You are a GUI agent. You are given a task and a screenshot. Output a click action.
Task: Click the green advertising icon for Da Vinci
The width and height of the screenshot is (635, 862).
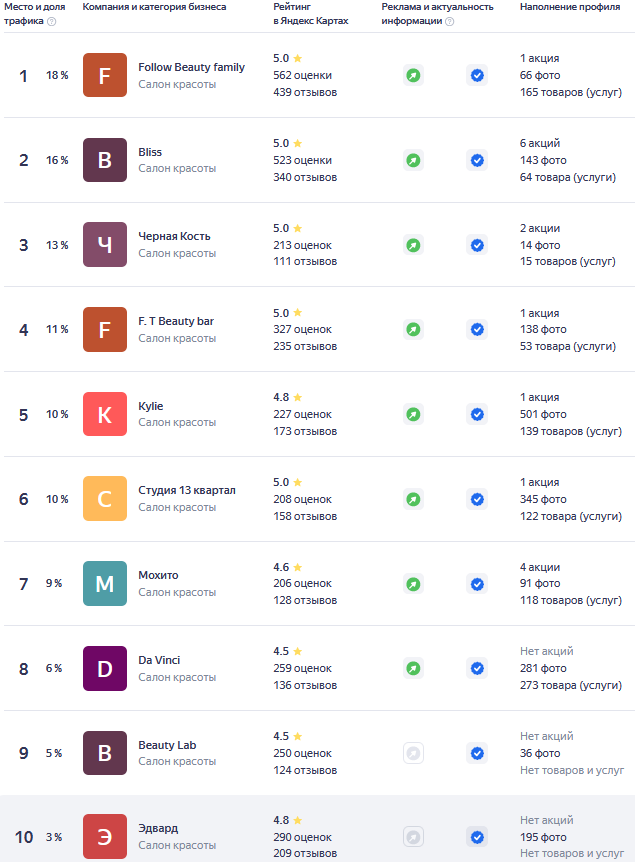413,668
